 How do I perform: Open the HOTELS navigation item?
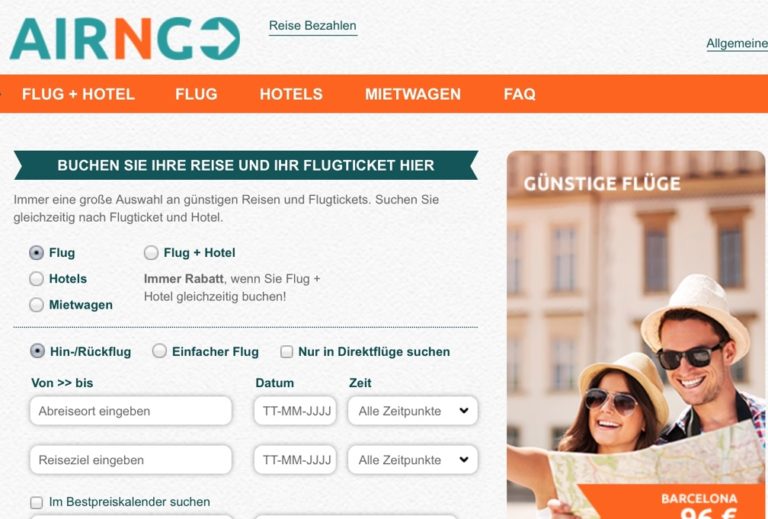point(291,94)
